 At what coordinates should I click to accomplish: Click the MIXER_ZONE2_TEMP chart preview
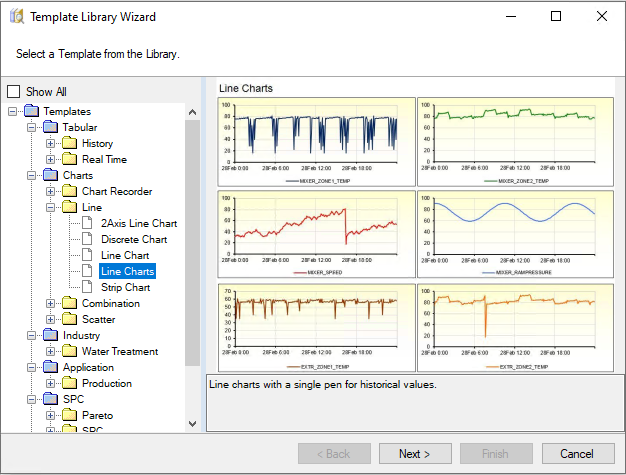coord(515,142)
